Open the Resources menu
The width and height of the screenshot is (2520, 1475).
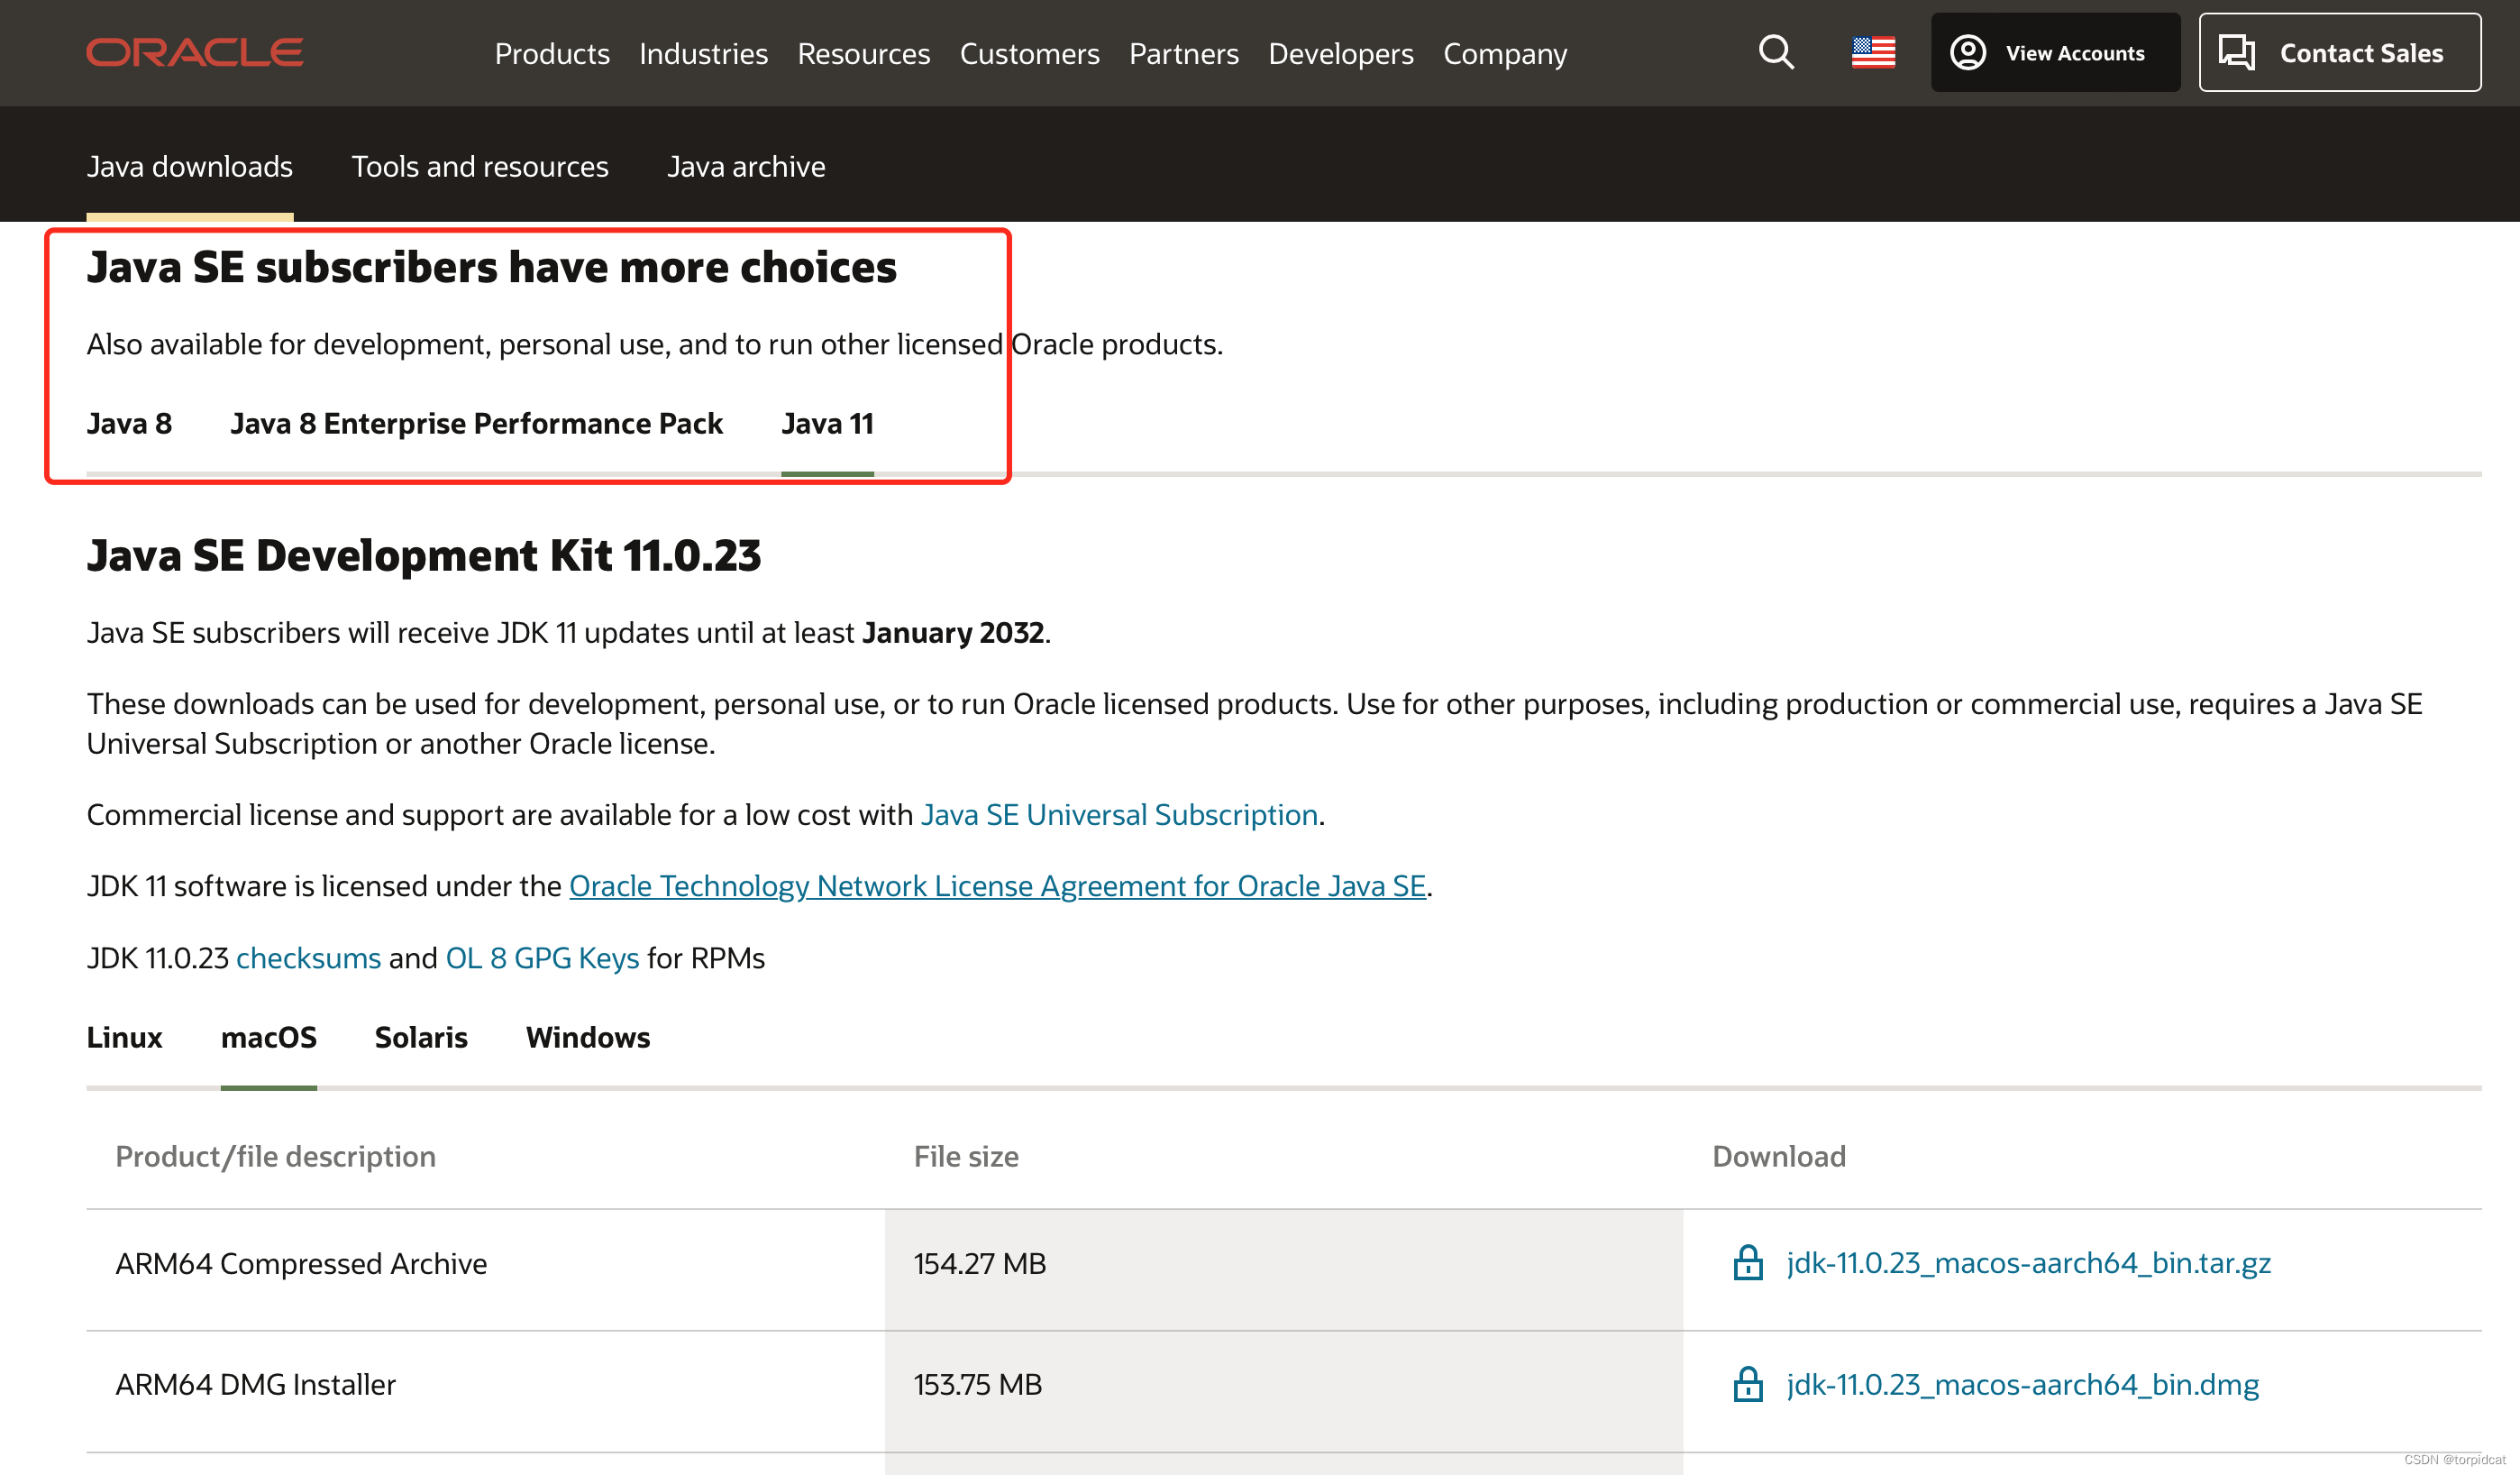pyautogui.click(x=863, y=53)
